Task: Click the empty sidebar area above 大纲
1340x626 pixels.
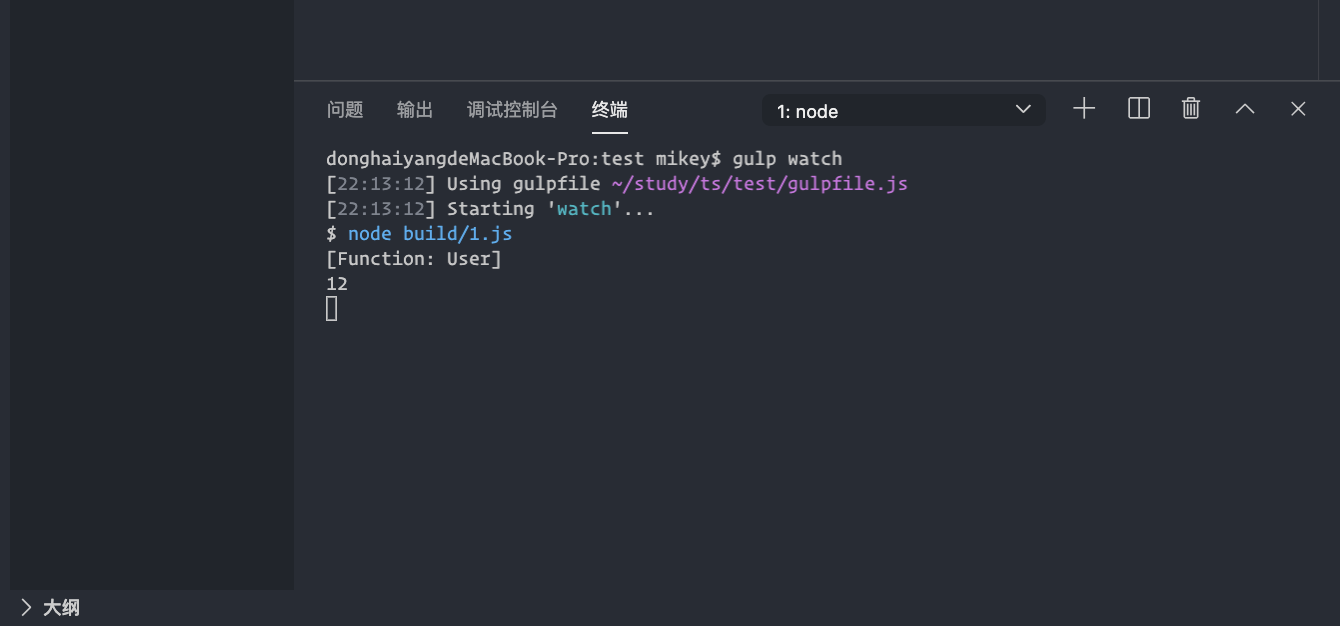Action: [x=152, y=295]
